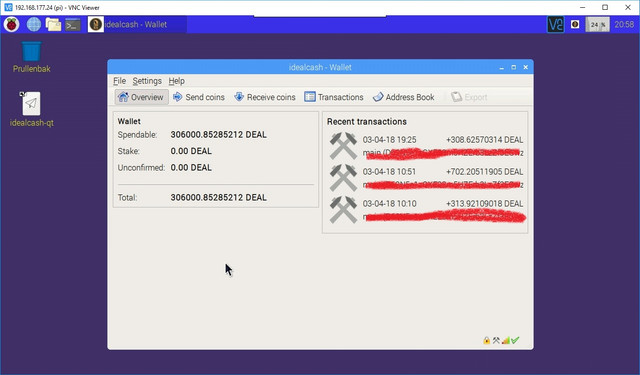Click the Stake 0.00 DEAL value
640x375 pixels.
tap(191, 151)
